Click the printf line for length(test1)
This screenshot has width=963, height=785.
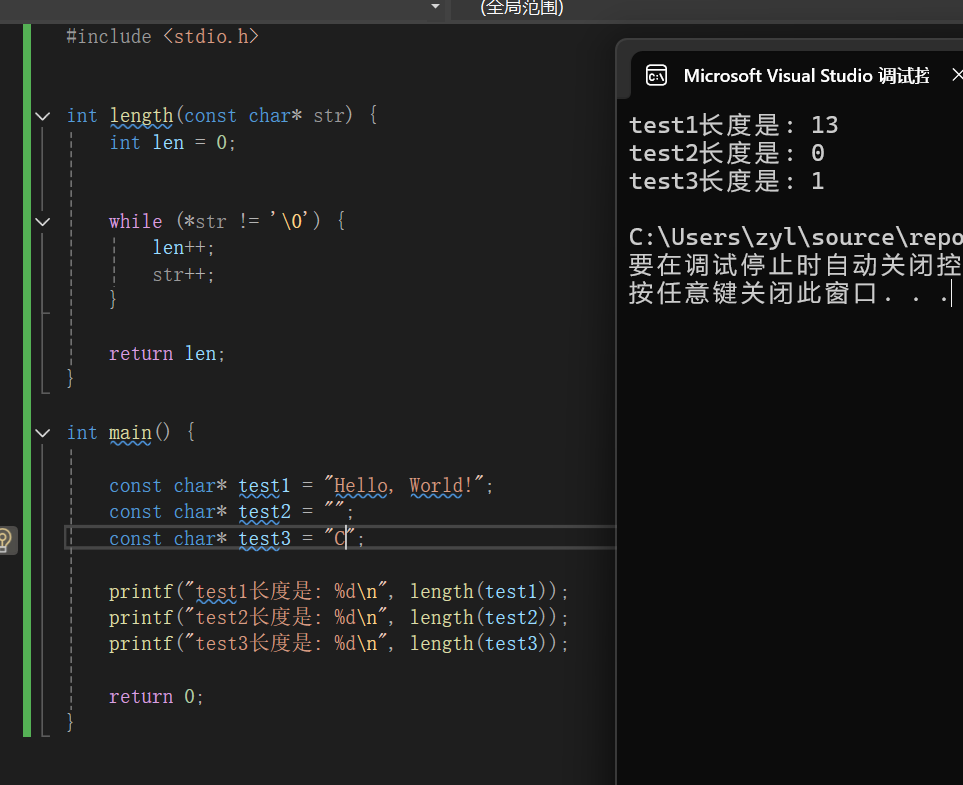click(338, 592)
